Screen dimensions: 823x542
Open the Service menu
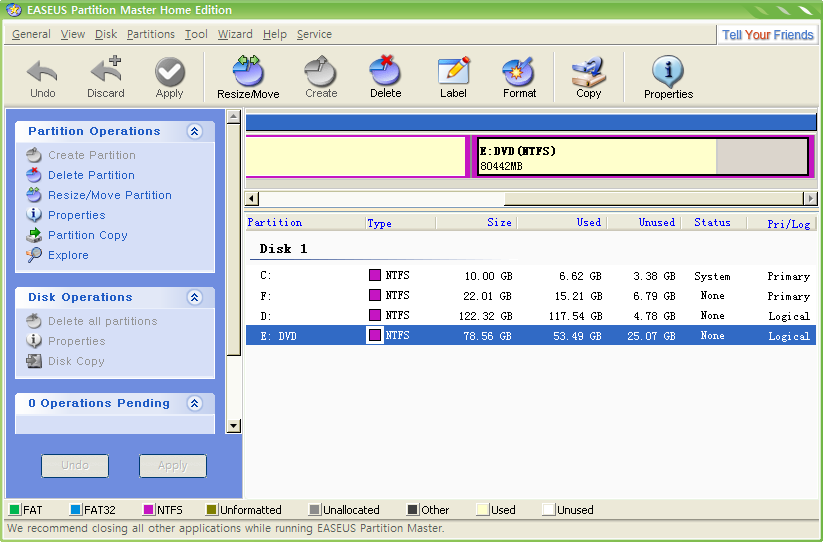point(314,34)
